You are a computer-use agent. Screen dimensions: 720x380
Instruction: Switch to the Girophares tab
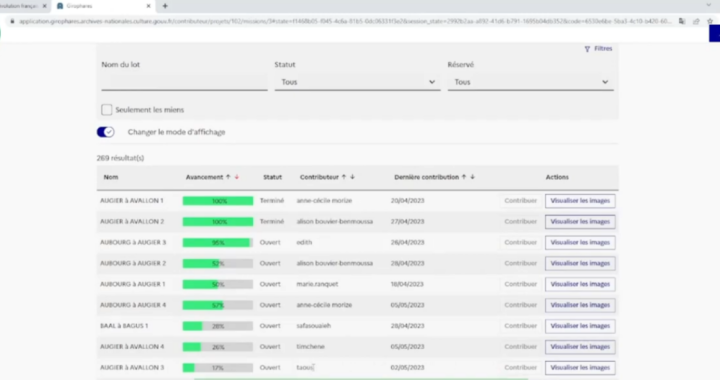click(103, 6)
